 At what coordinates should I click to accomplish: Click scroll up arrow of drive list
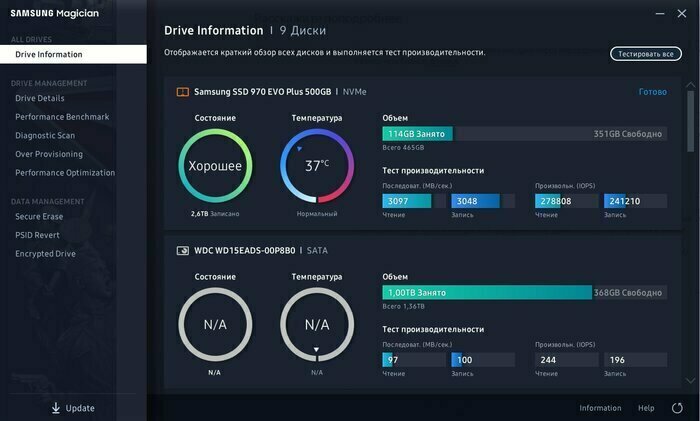691,84
